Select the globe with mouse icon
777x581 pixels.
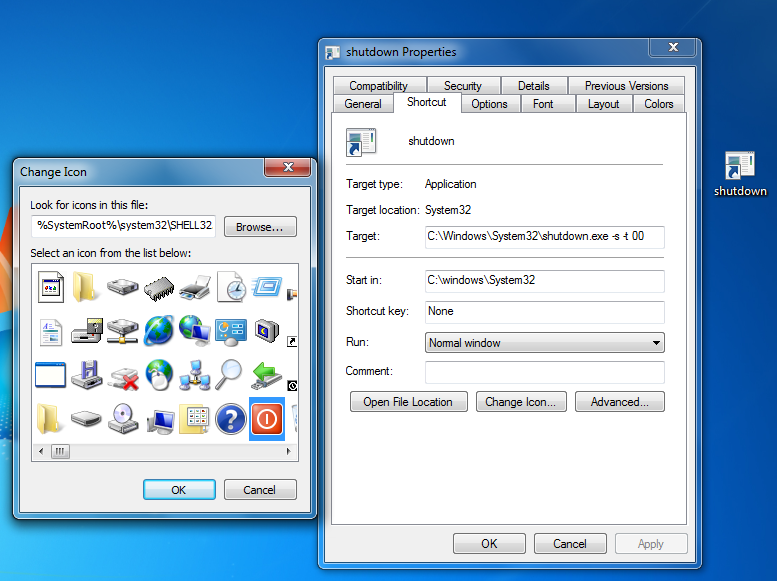159,375
